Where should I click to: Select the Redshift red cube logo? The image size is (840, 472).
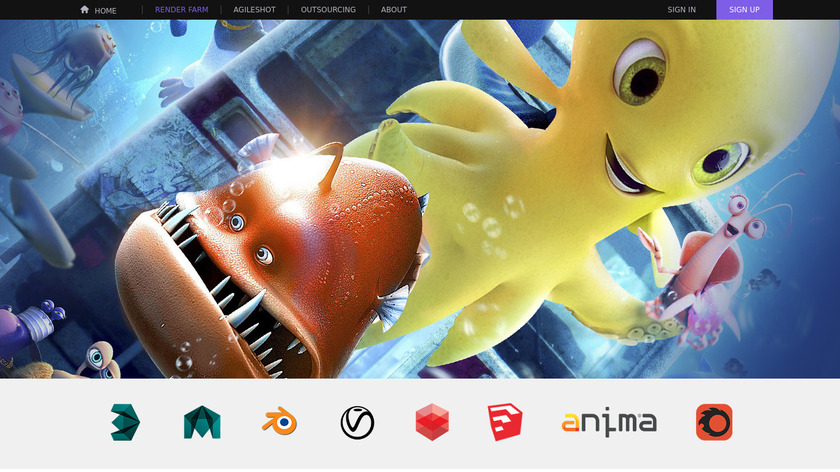point(432,422)
